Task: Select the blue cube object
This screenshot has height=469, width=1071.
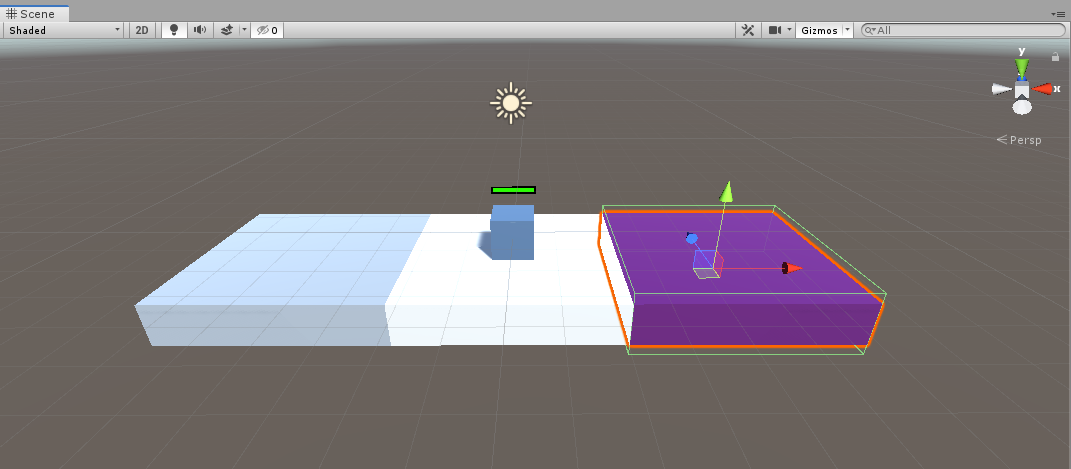Action: pyautogui.click(x=512, y=232)
